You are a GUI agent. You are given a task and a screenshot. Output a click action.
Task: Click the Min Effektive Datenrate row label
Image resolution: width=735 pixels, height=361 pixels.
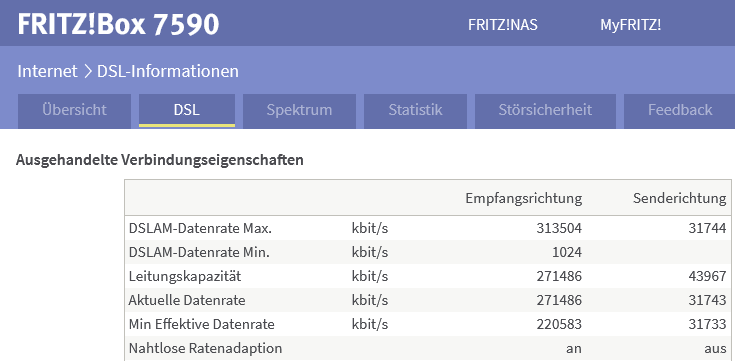202,324
